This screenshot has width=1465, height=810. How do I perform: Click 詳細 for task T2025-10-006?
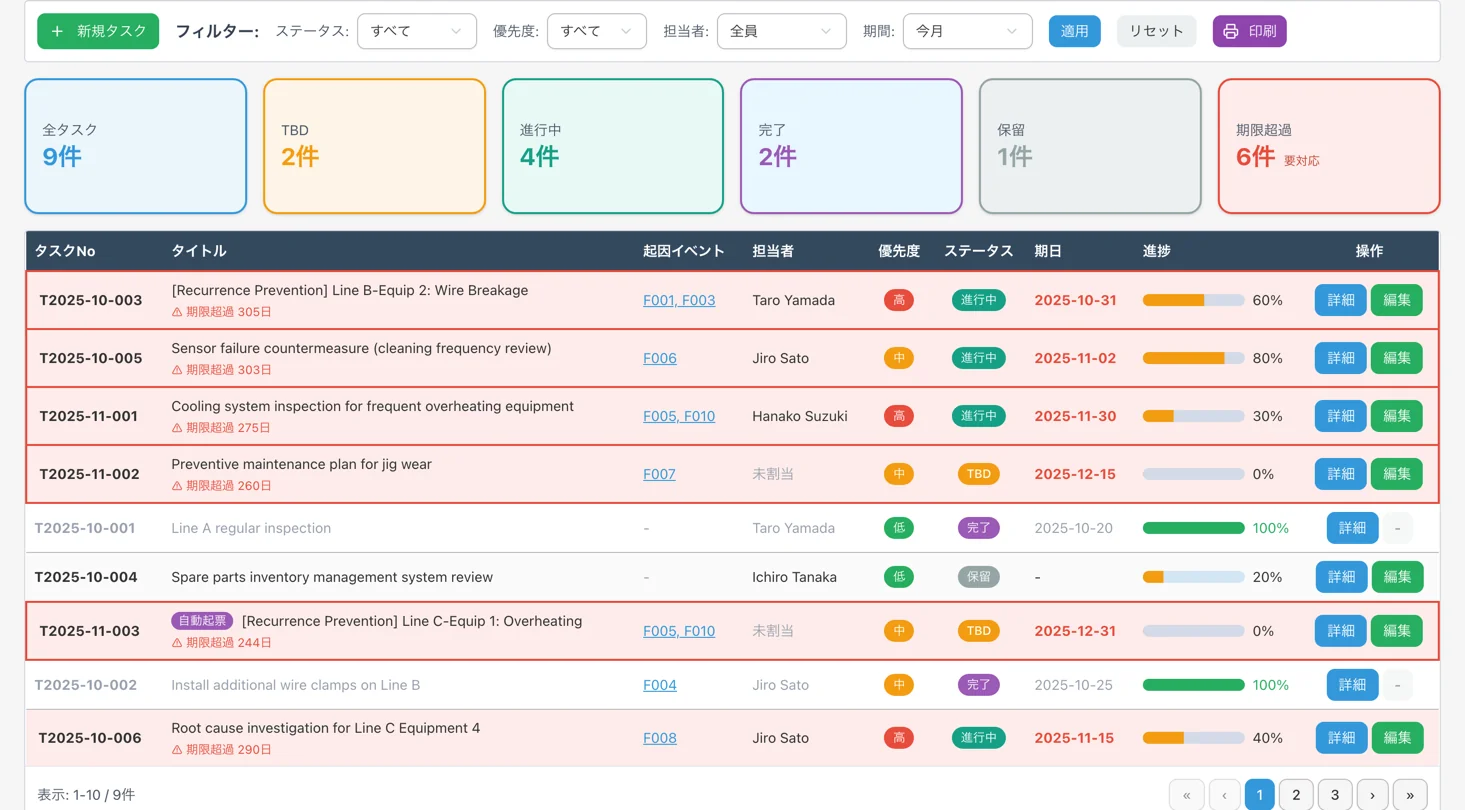tap(1341, 738)
